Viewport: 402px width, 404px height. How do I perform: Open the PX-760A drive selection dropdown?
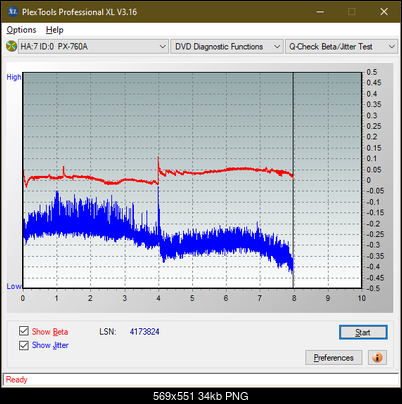[x=93, y=47]
